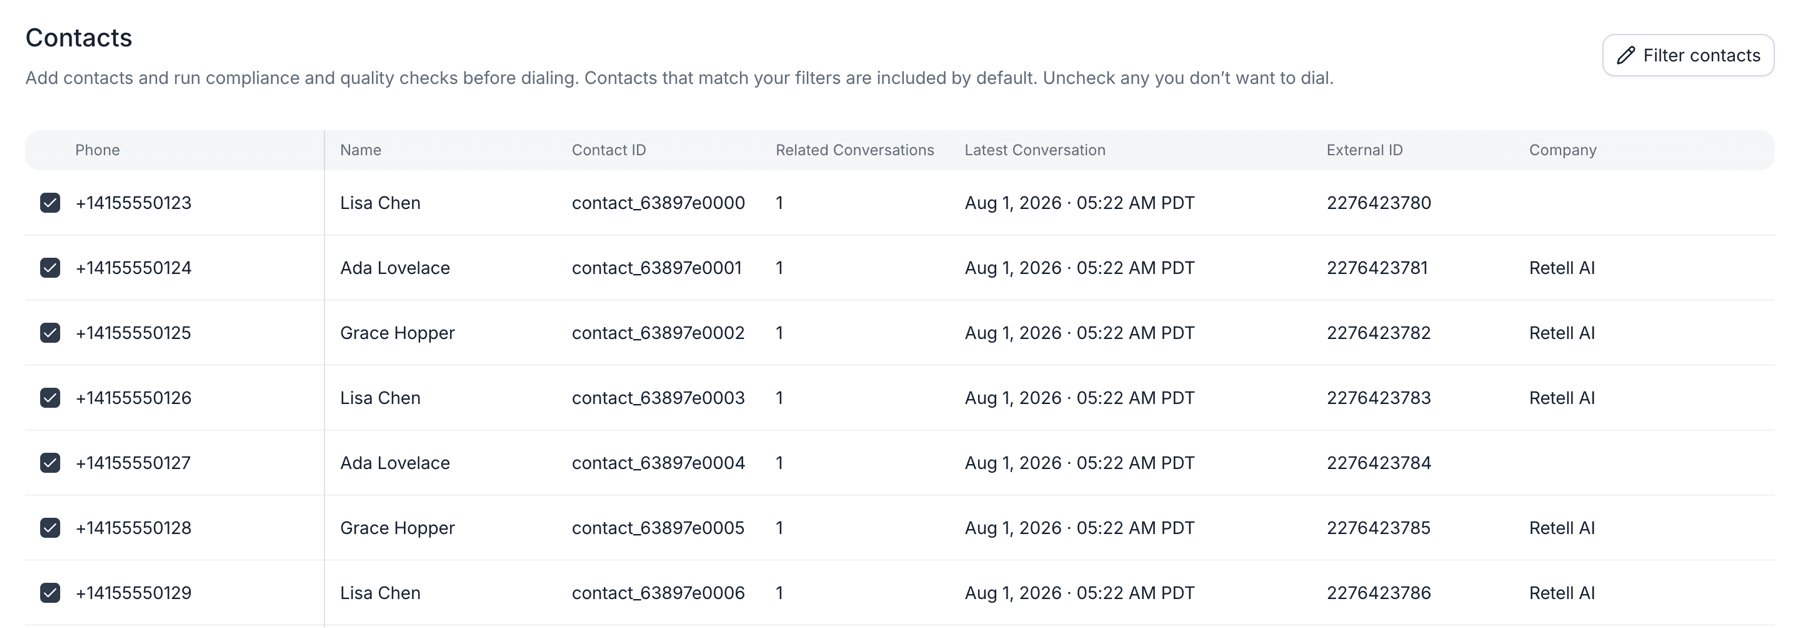1800x628 pixels.
Task: Select contact ID contact_63897e0006
Action: pyautogui.click(x=658, y=593)
